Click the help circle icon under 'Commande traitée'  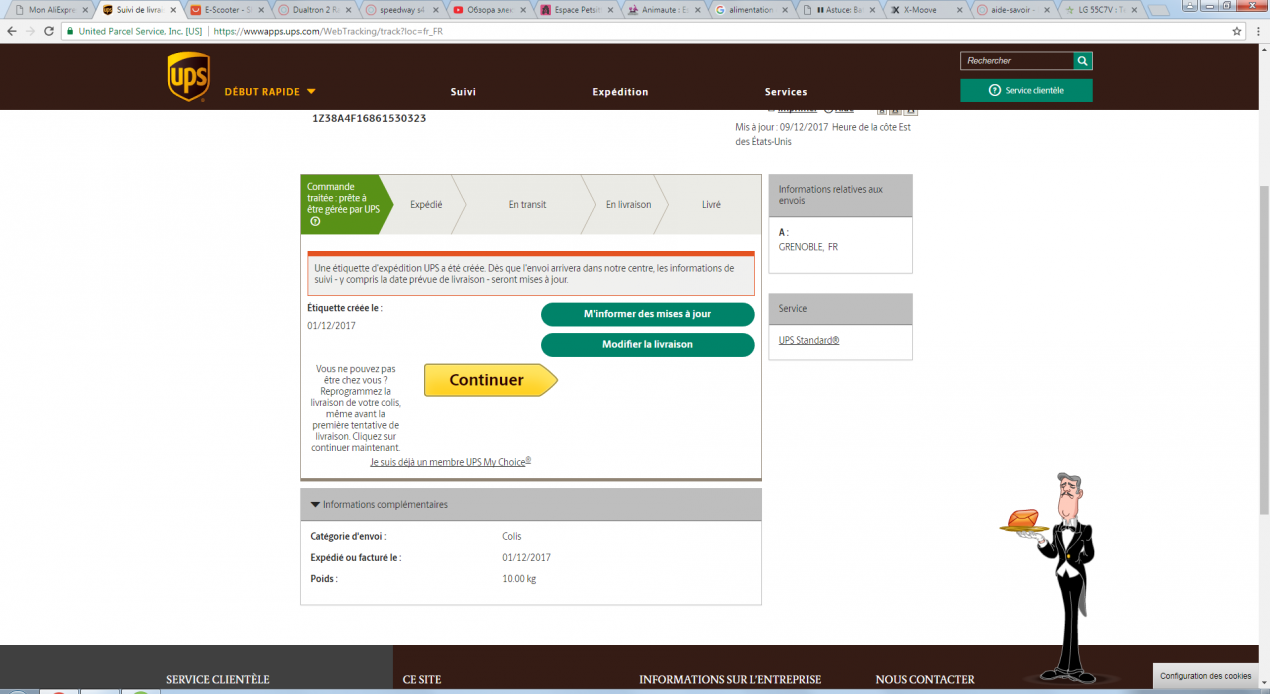tap(315, 221)
